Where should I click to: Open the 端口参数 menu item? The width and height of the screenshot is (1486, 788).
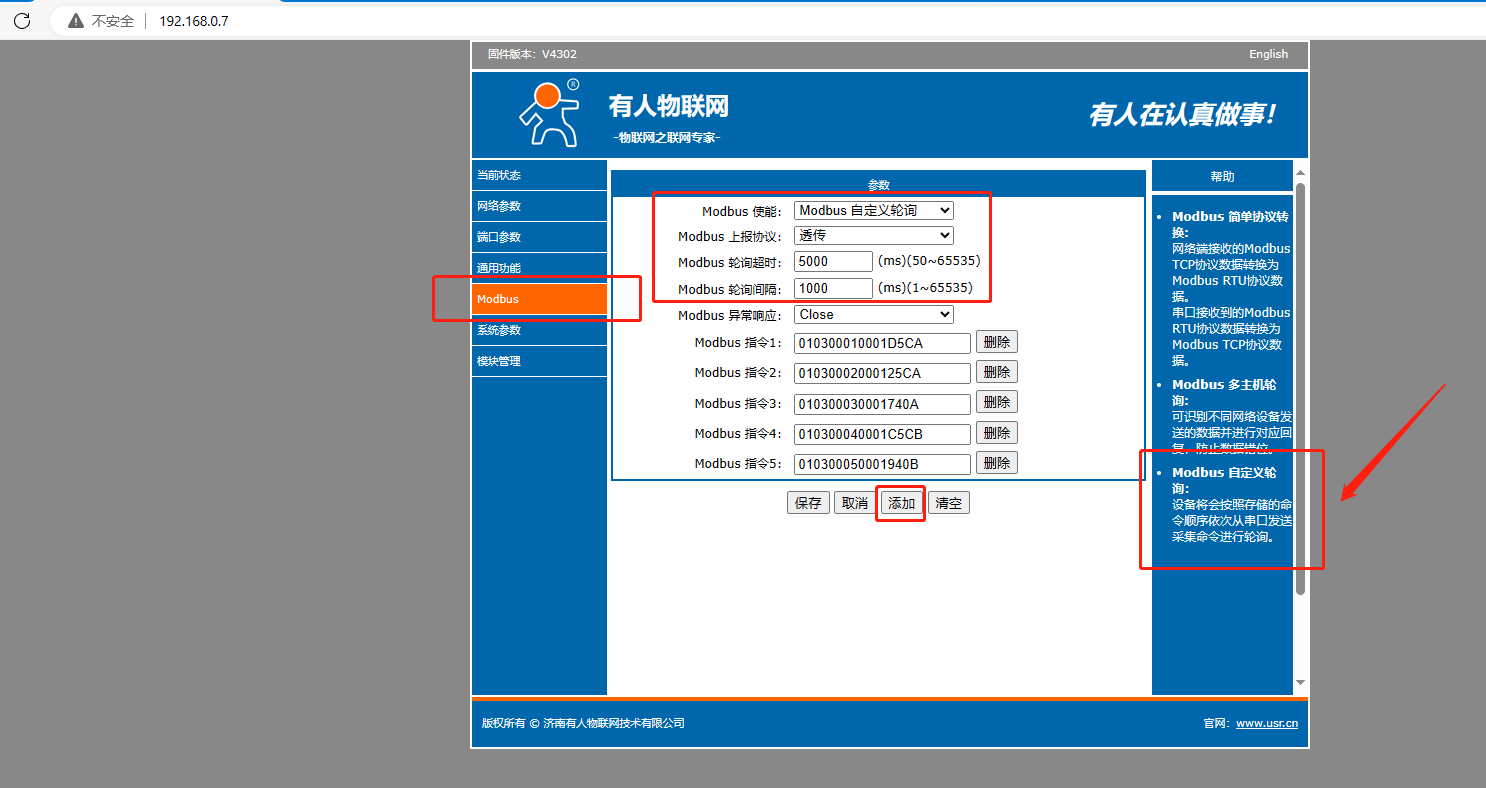[539, 237]
